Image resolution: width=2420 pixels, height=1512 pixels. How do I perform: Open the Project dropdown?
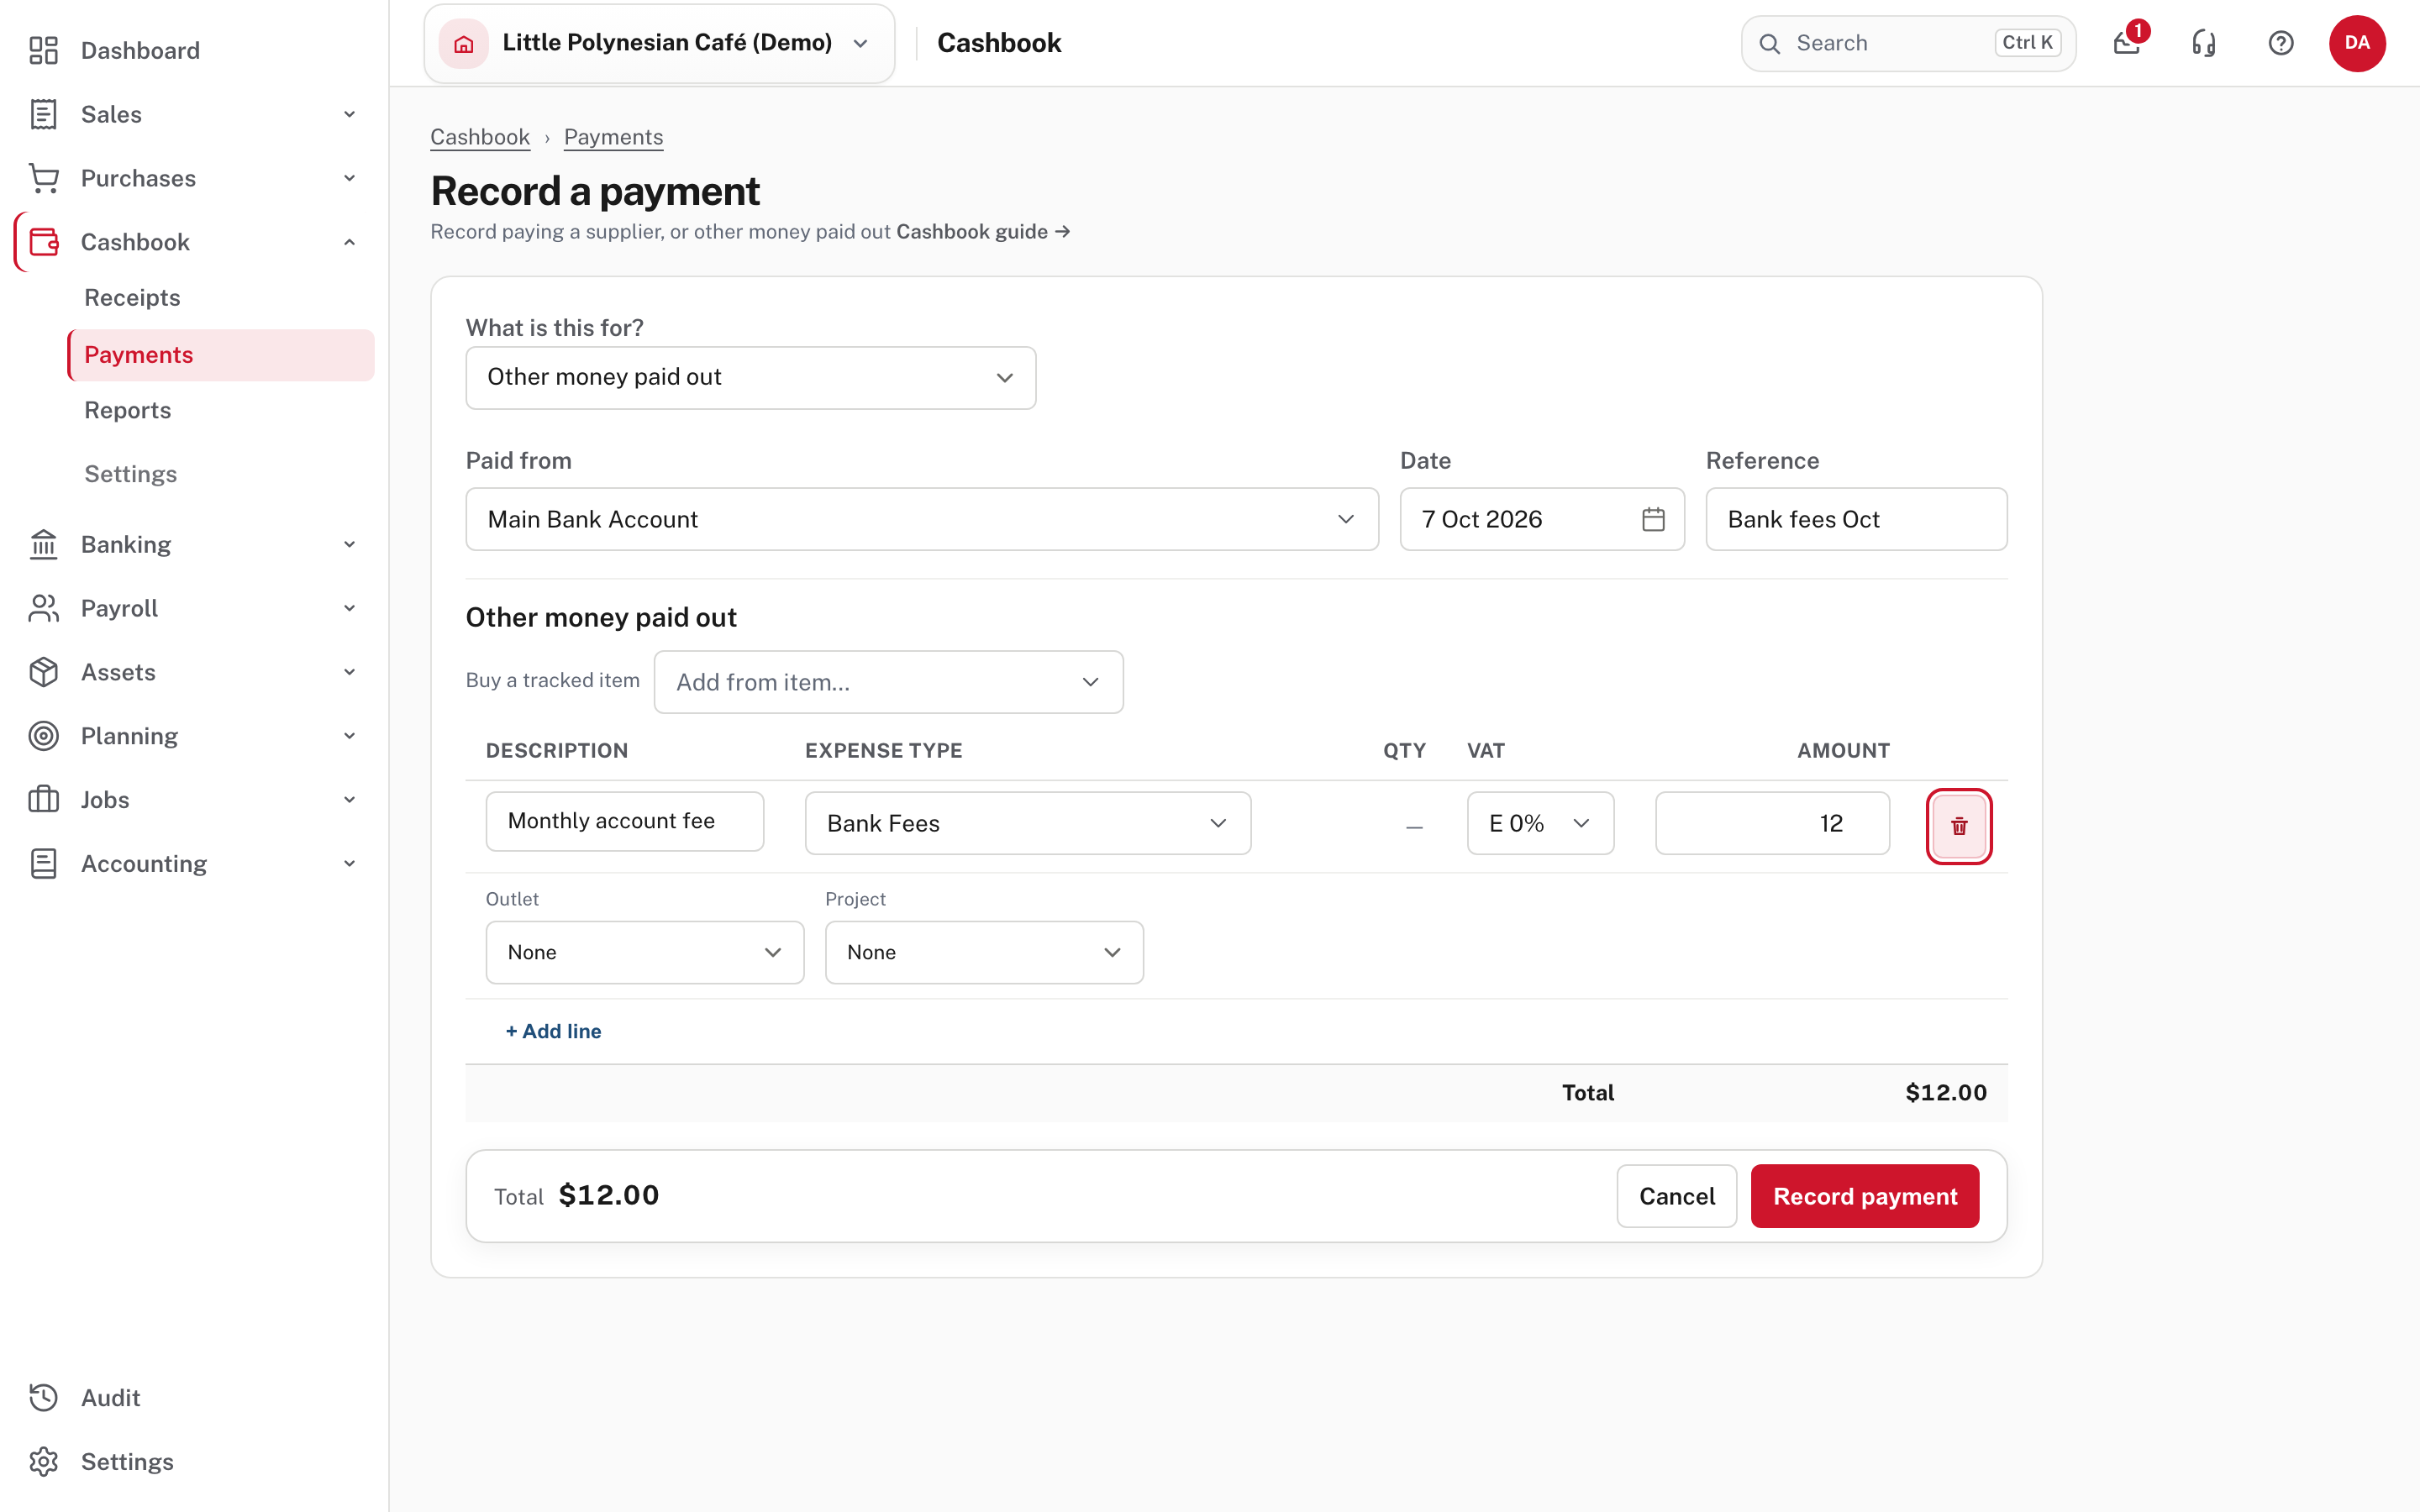tap(984, 952)
